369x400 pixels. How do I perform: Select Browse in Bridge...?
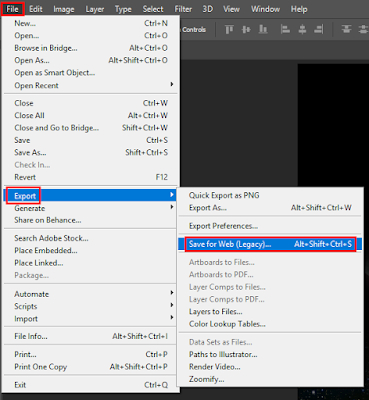click(91, 48)
